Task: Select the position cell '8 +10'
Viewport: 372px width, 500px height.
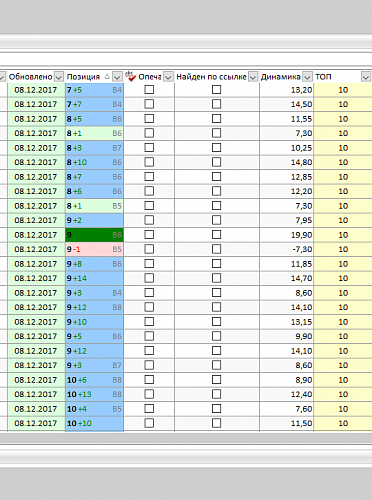Action: point(94,162)
